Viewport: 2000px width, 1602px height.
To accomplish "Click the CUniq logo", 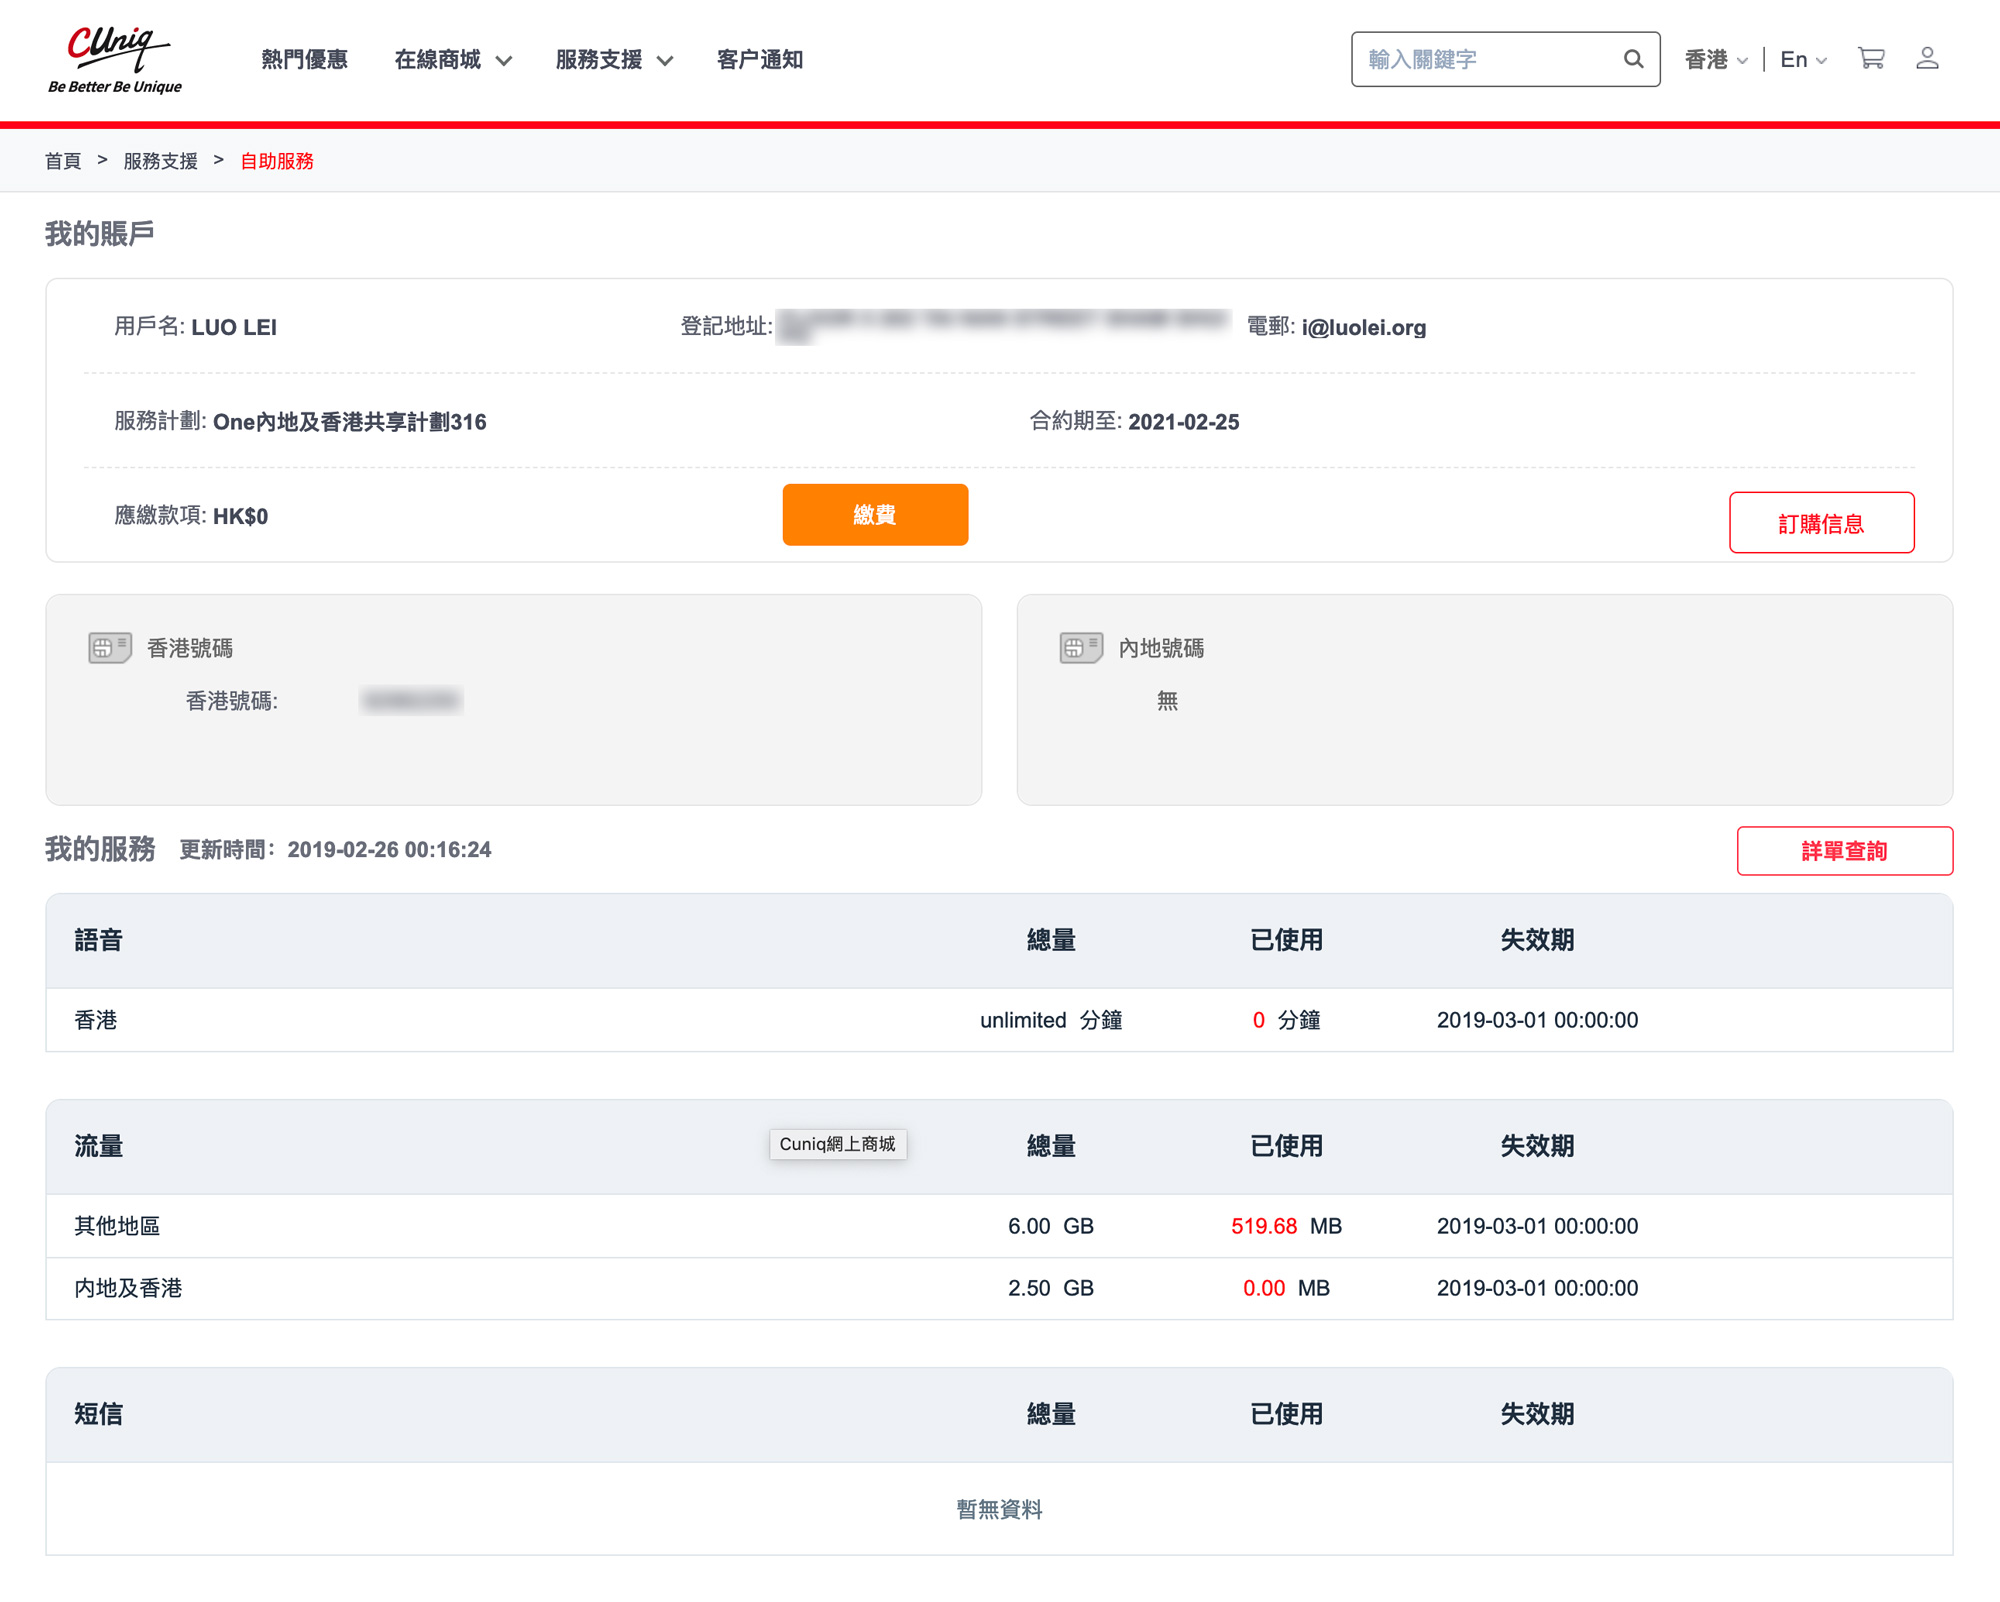I will (x=115, y=59).
